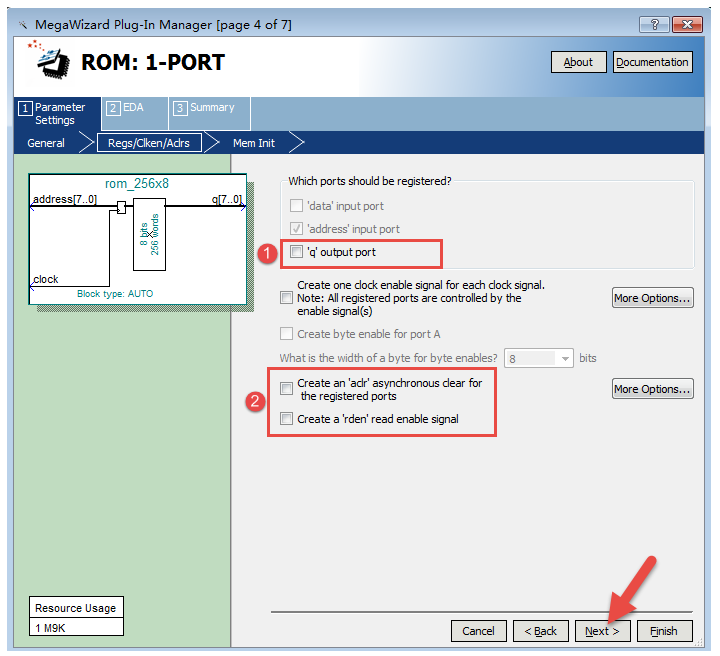Enable one clock enable signal checkbox
This screenshot has width=720, height=656.
(x=288, y=298)
